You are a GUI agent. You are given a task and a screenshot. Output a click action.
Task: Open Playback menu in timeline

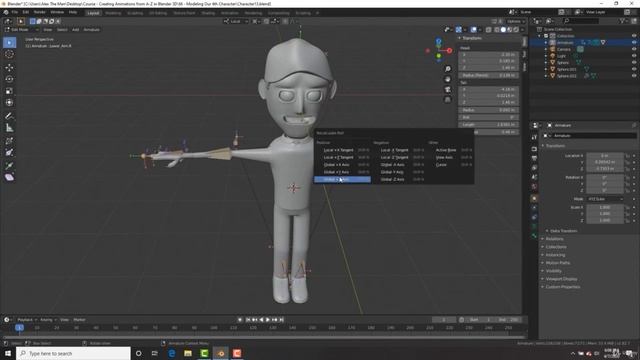27,320
